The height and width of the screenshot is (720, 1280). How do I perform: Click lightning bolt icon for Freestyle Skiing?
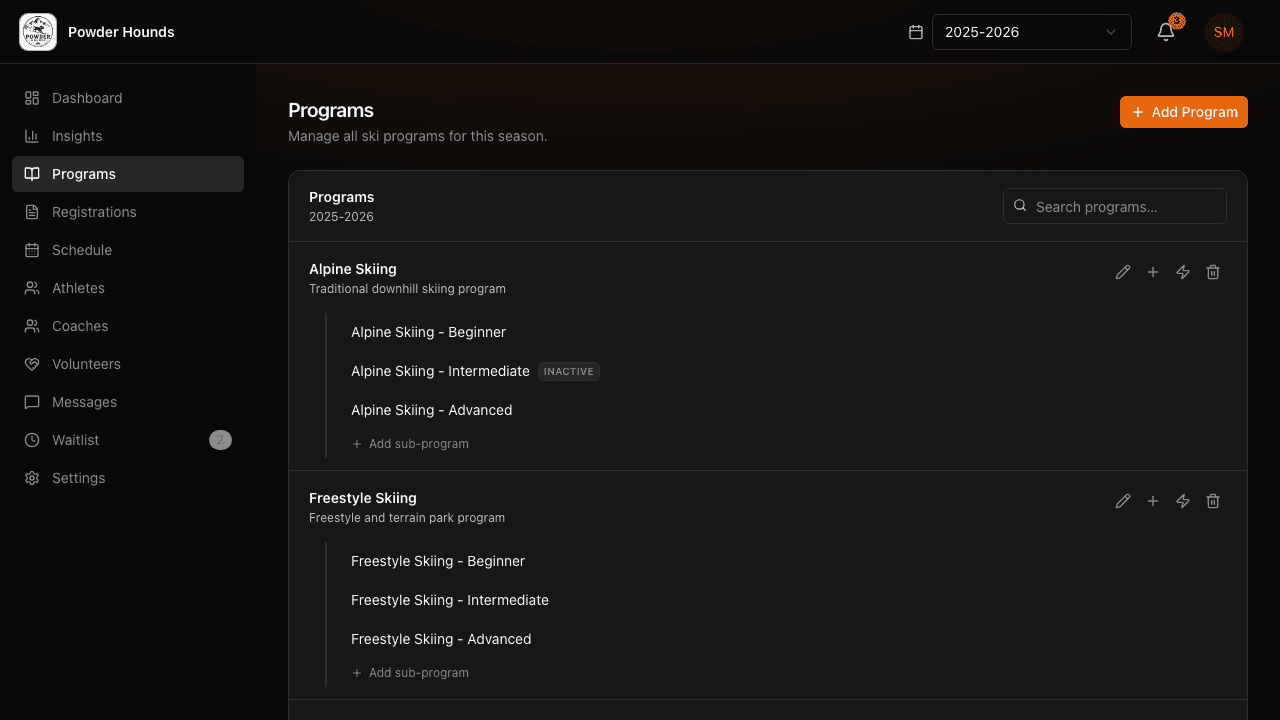1183,501
